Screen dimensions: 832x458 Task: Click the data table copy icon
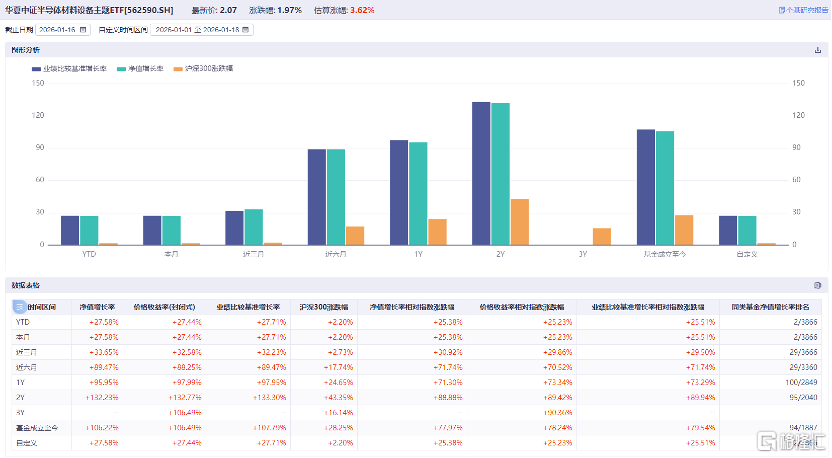pyautogui.click(x=818, y=286)
